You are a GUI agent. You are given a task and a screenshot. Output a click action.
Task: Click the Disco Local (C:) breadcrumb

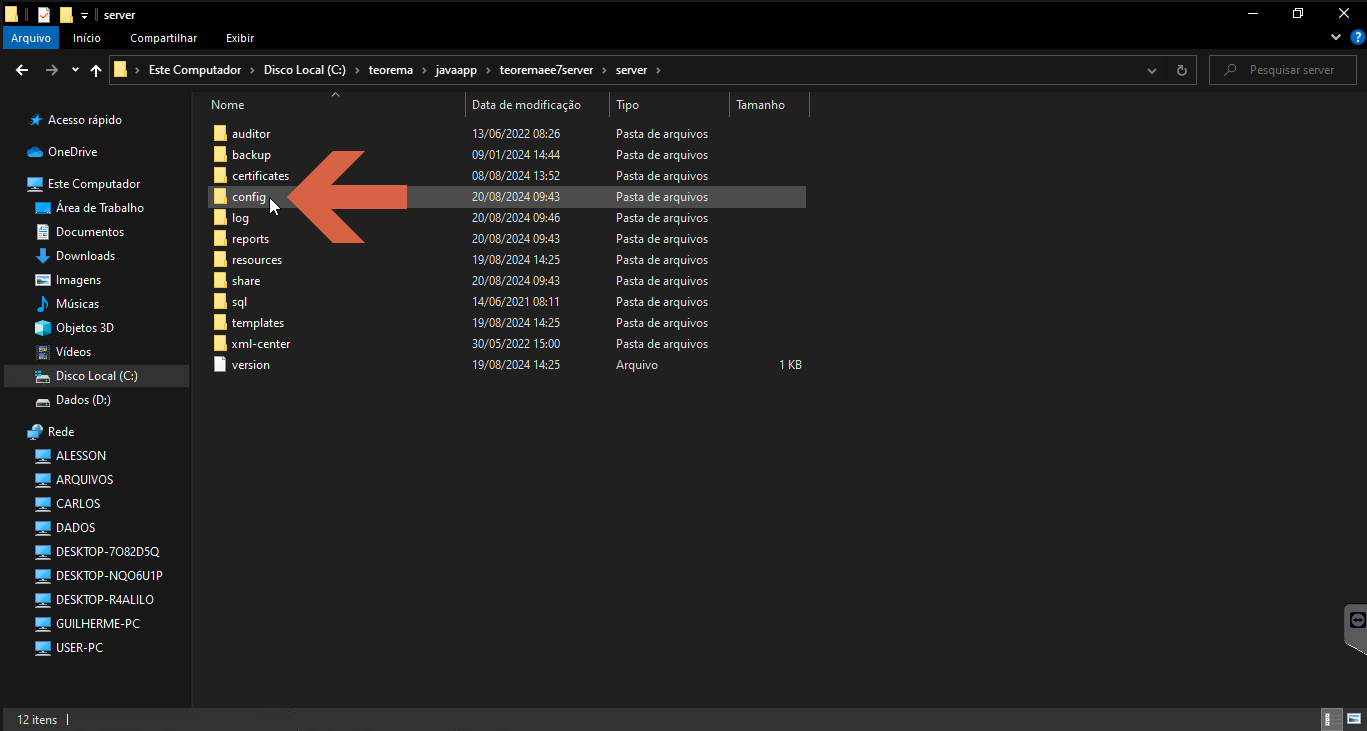tap(304, 70)
